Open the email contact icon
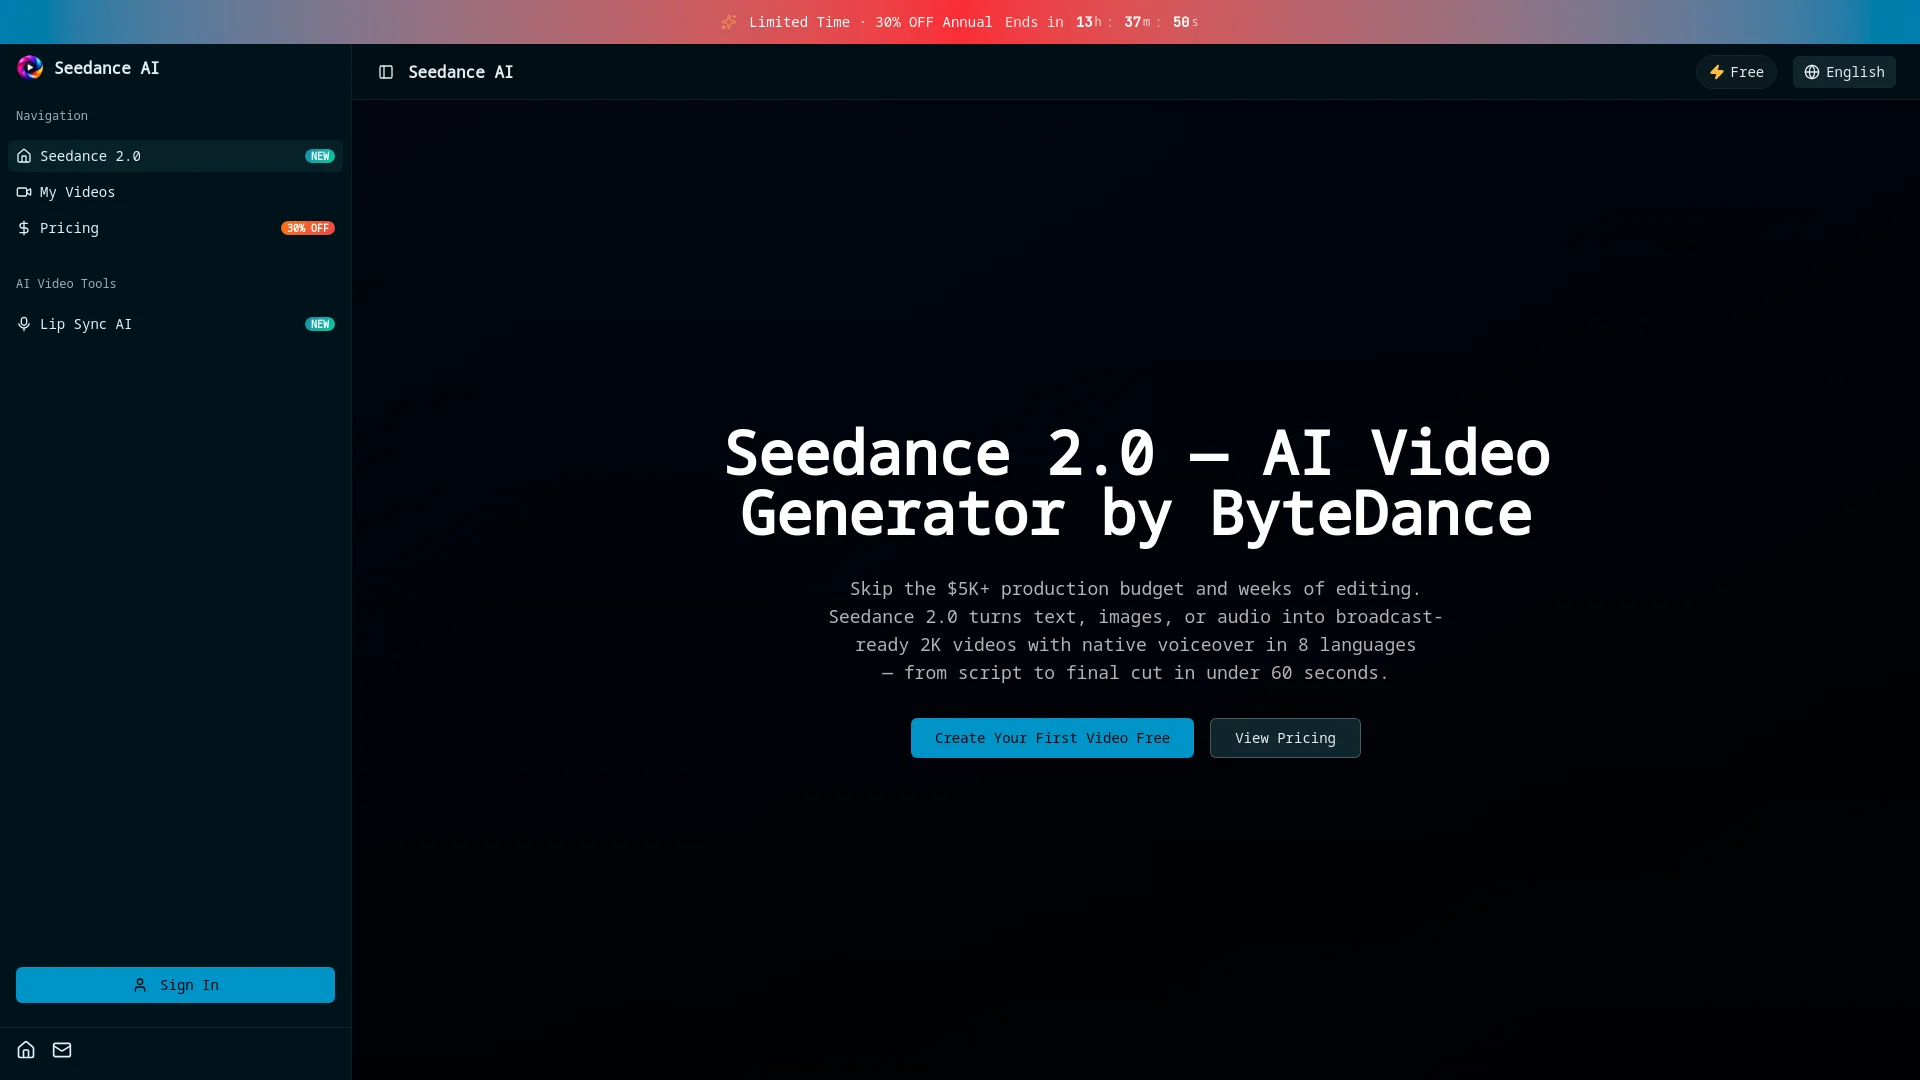This screenshot has width=1920, height=1080. tap(61, 1049)
